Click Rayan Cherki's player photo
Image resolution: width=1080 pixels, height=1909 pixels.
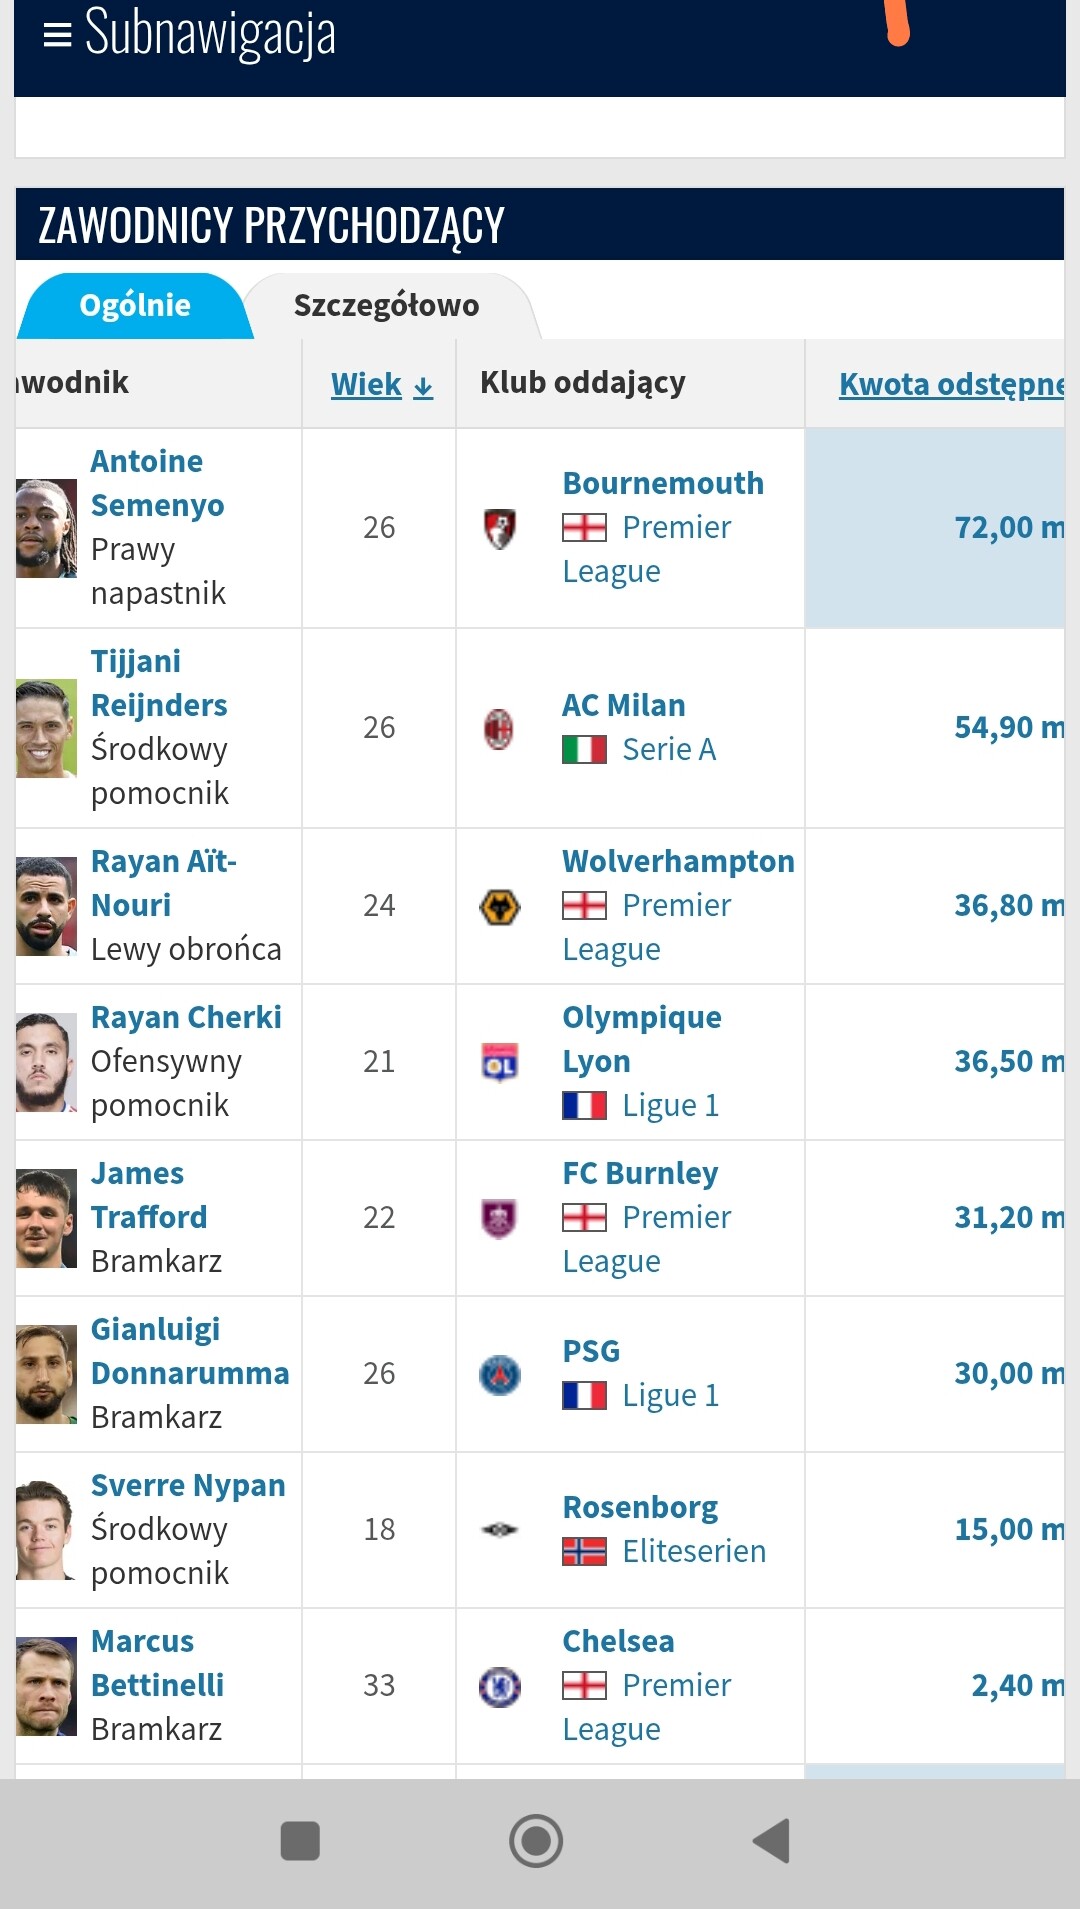pos(46,1062)
